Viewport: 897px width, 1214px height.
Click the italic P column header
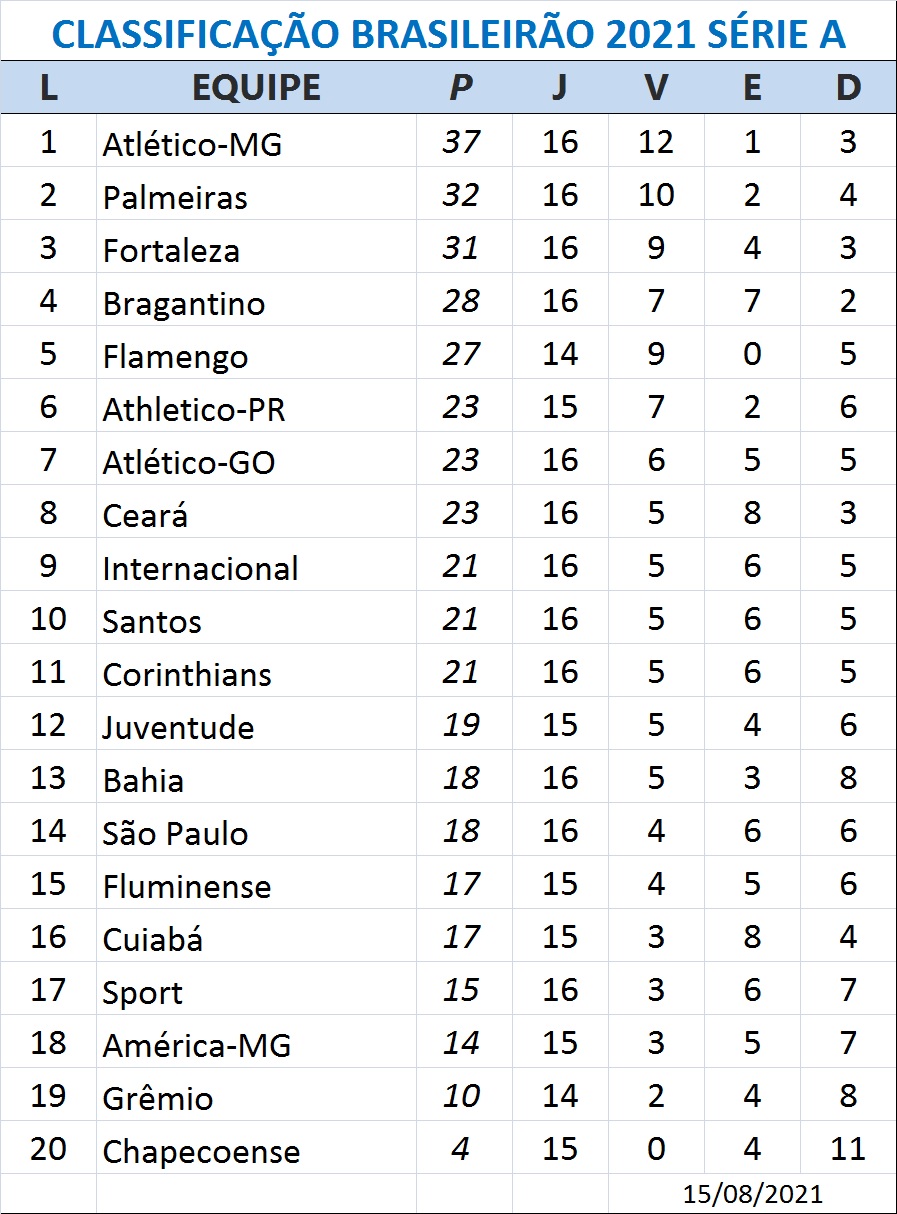click(461, 88)
